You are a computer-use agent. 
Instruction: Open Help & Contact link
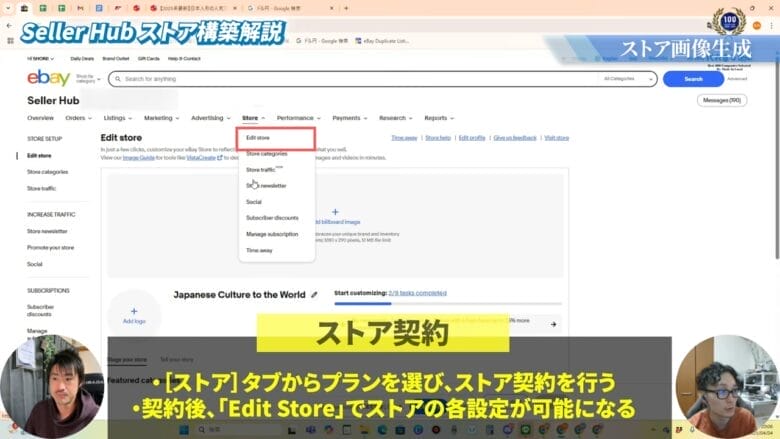coord(184,59)
